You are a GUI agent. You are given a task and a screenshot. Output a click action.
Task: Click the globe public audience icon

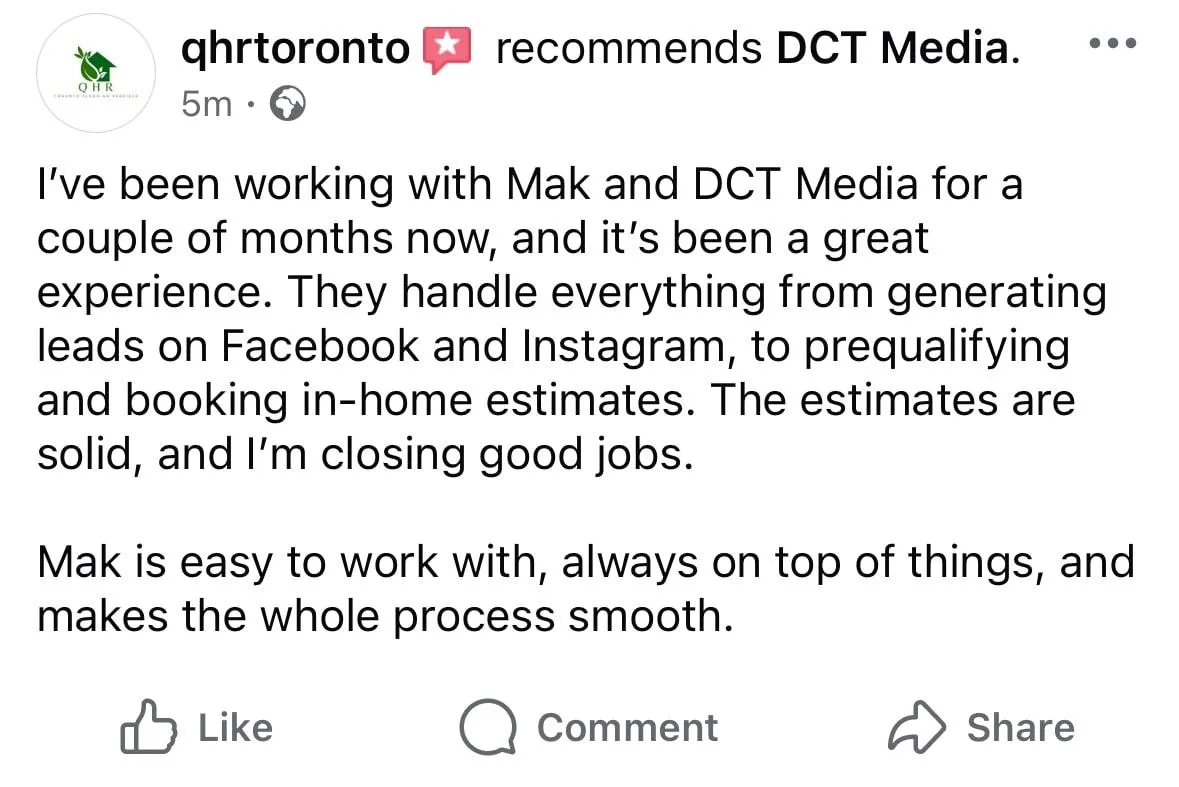[288, 102]
